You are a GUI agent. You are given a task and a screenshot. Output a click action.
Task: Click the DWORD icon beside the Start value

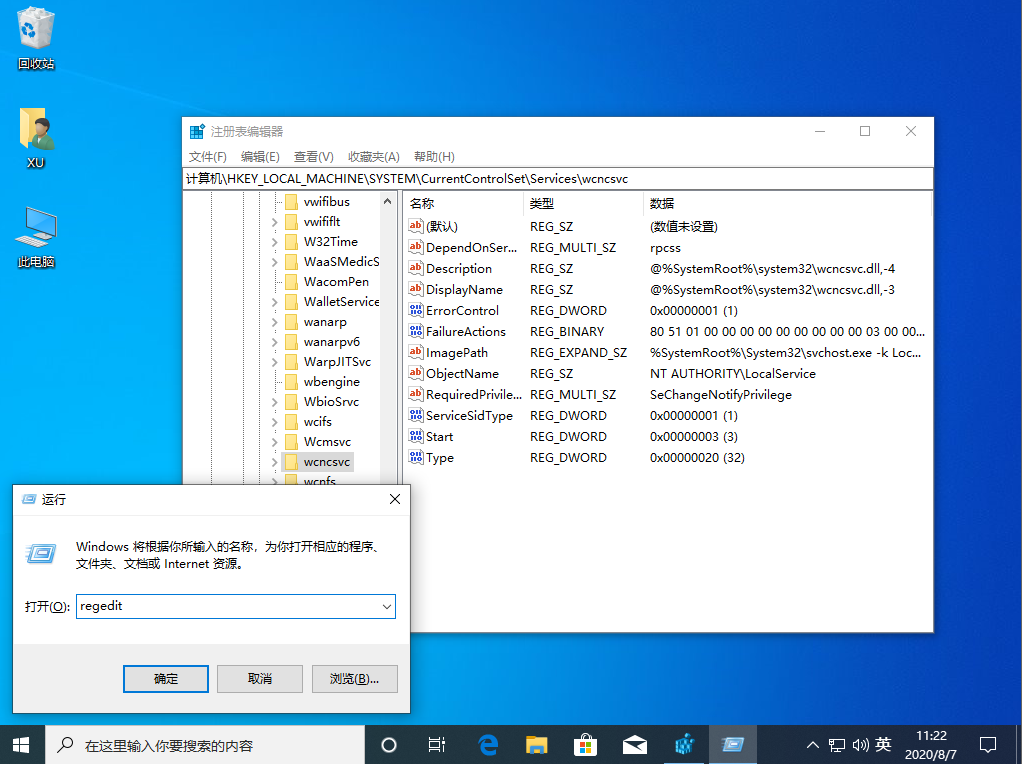pyautogui.click(x=416, y=436)
